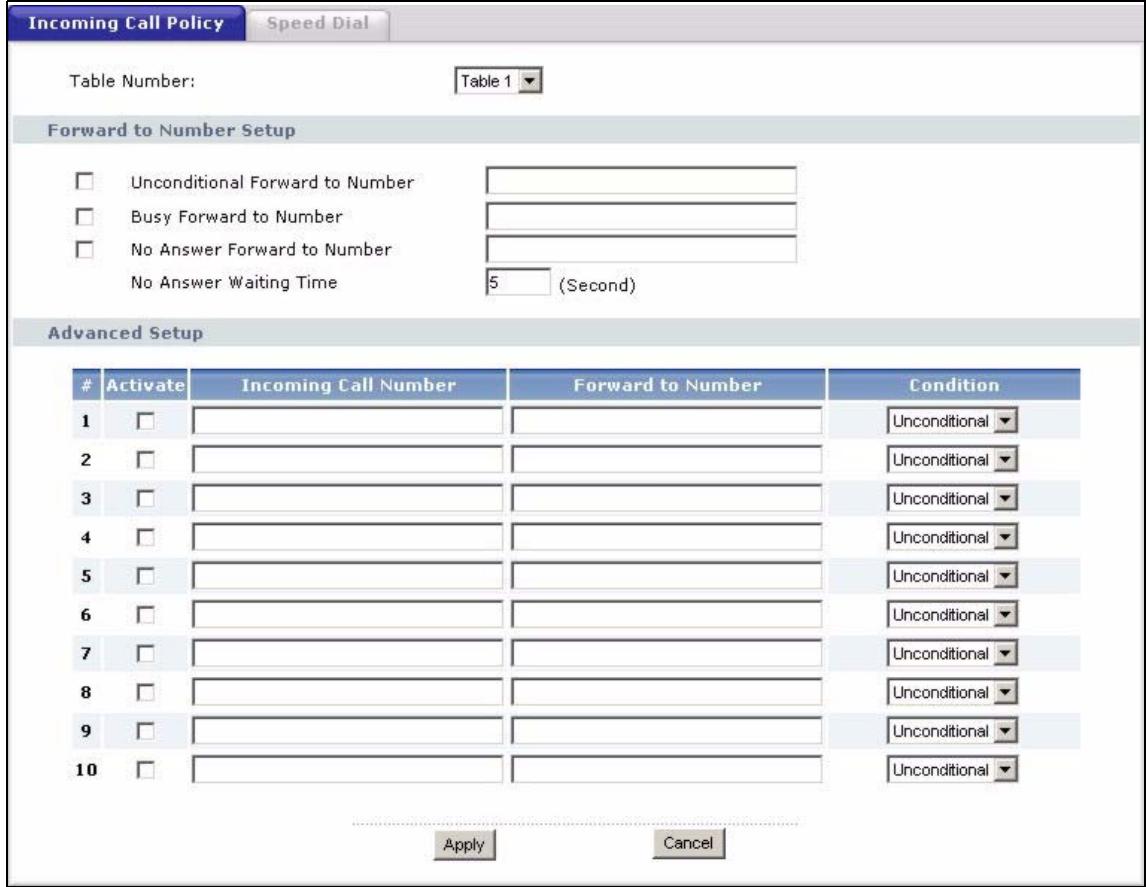Click Forward to Number field in row 4
Viewport: 1148px width, 887px height.
click(667, 537)
